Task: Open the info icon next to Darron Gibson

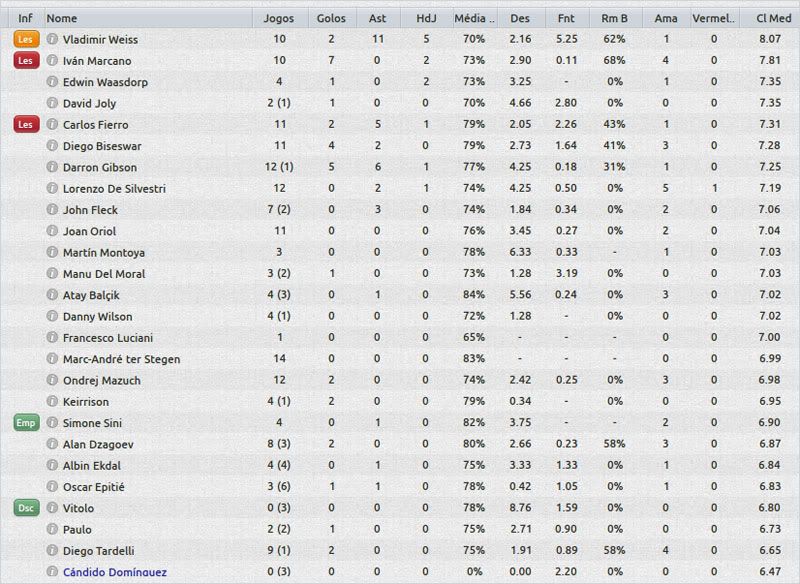Action: 52,167
